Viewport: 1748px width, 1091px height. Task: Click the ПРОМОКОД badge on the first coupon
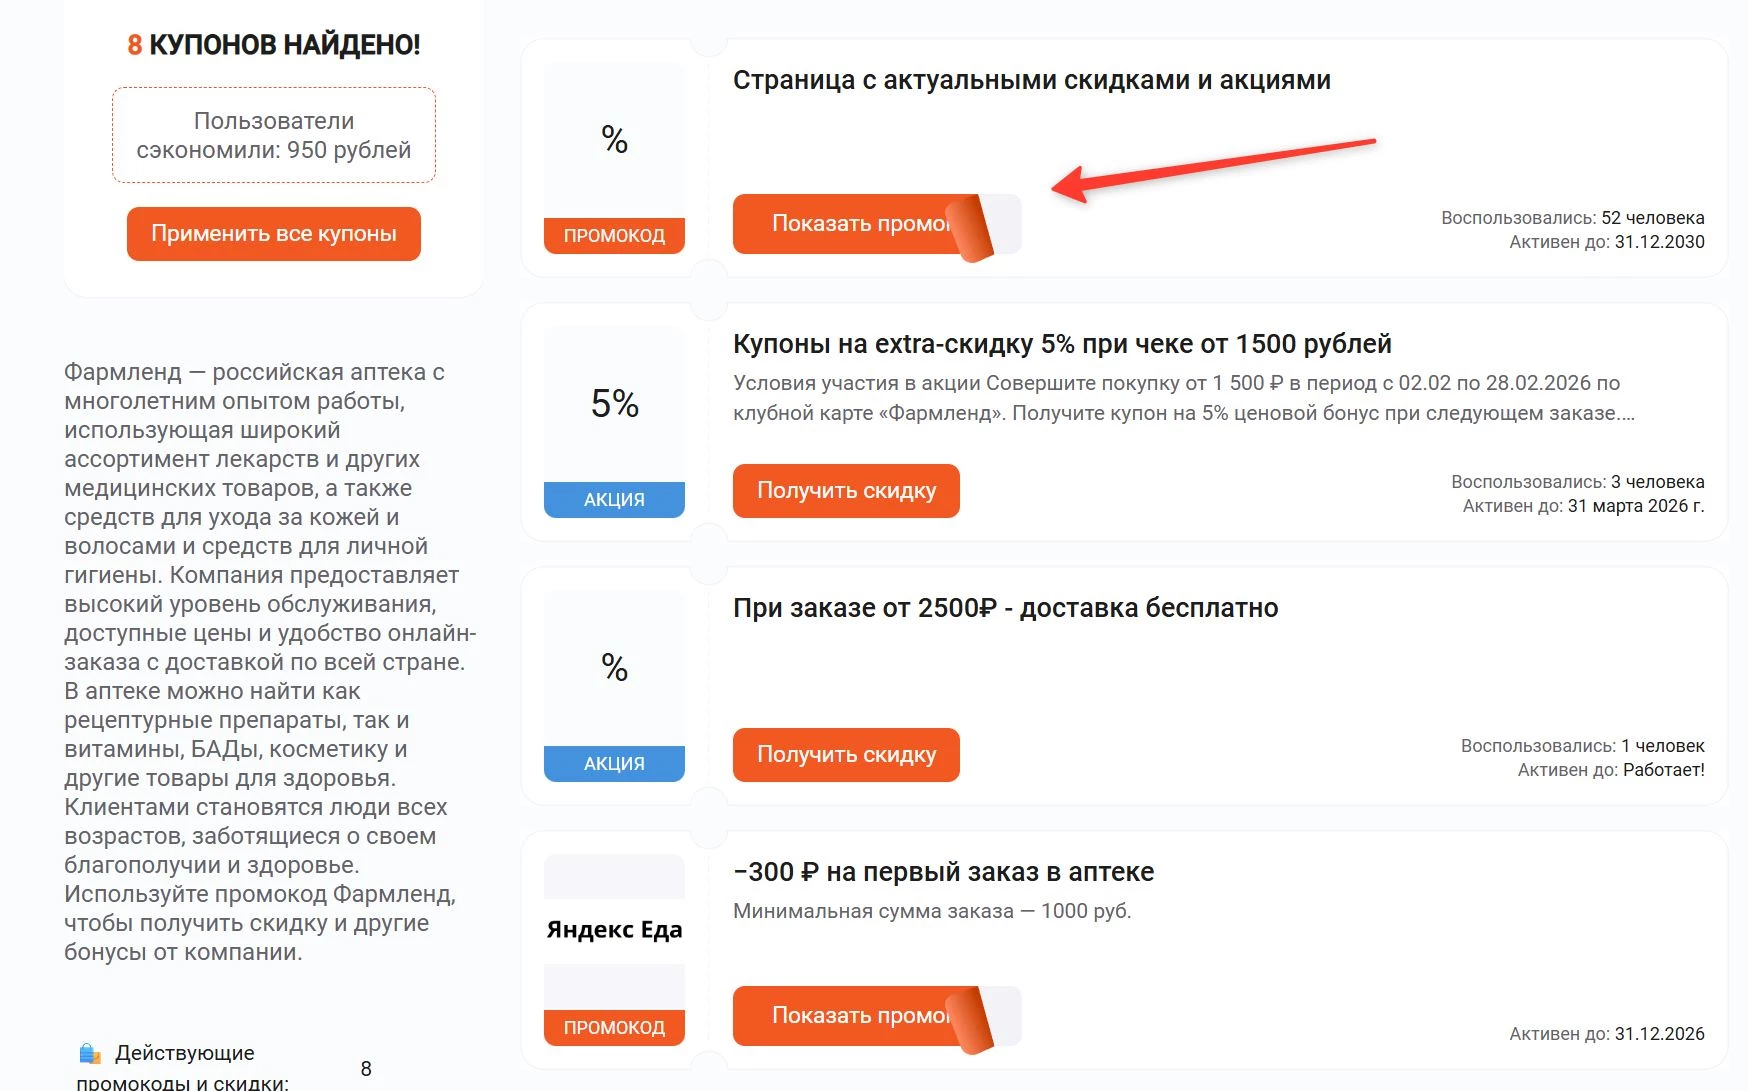coord(613,236)
